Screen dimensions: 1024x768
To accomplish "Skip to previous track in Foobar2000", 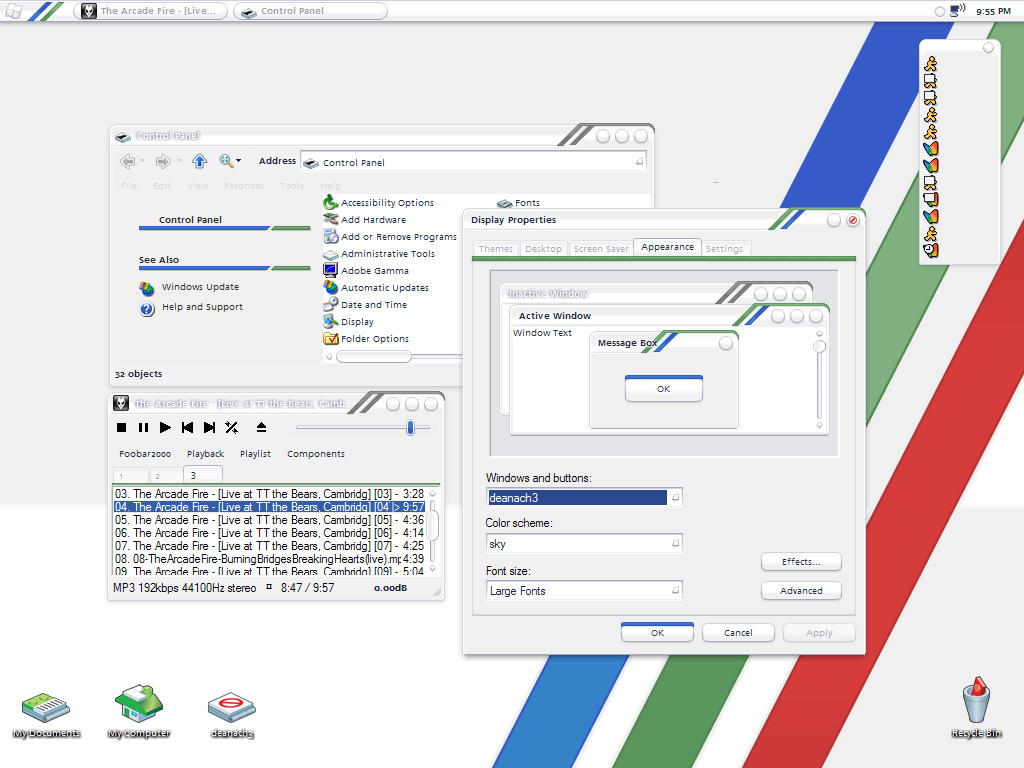I will coord(187,428).
